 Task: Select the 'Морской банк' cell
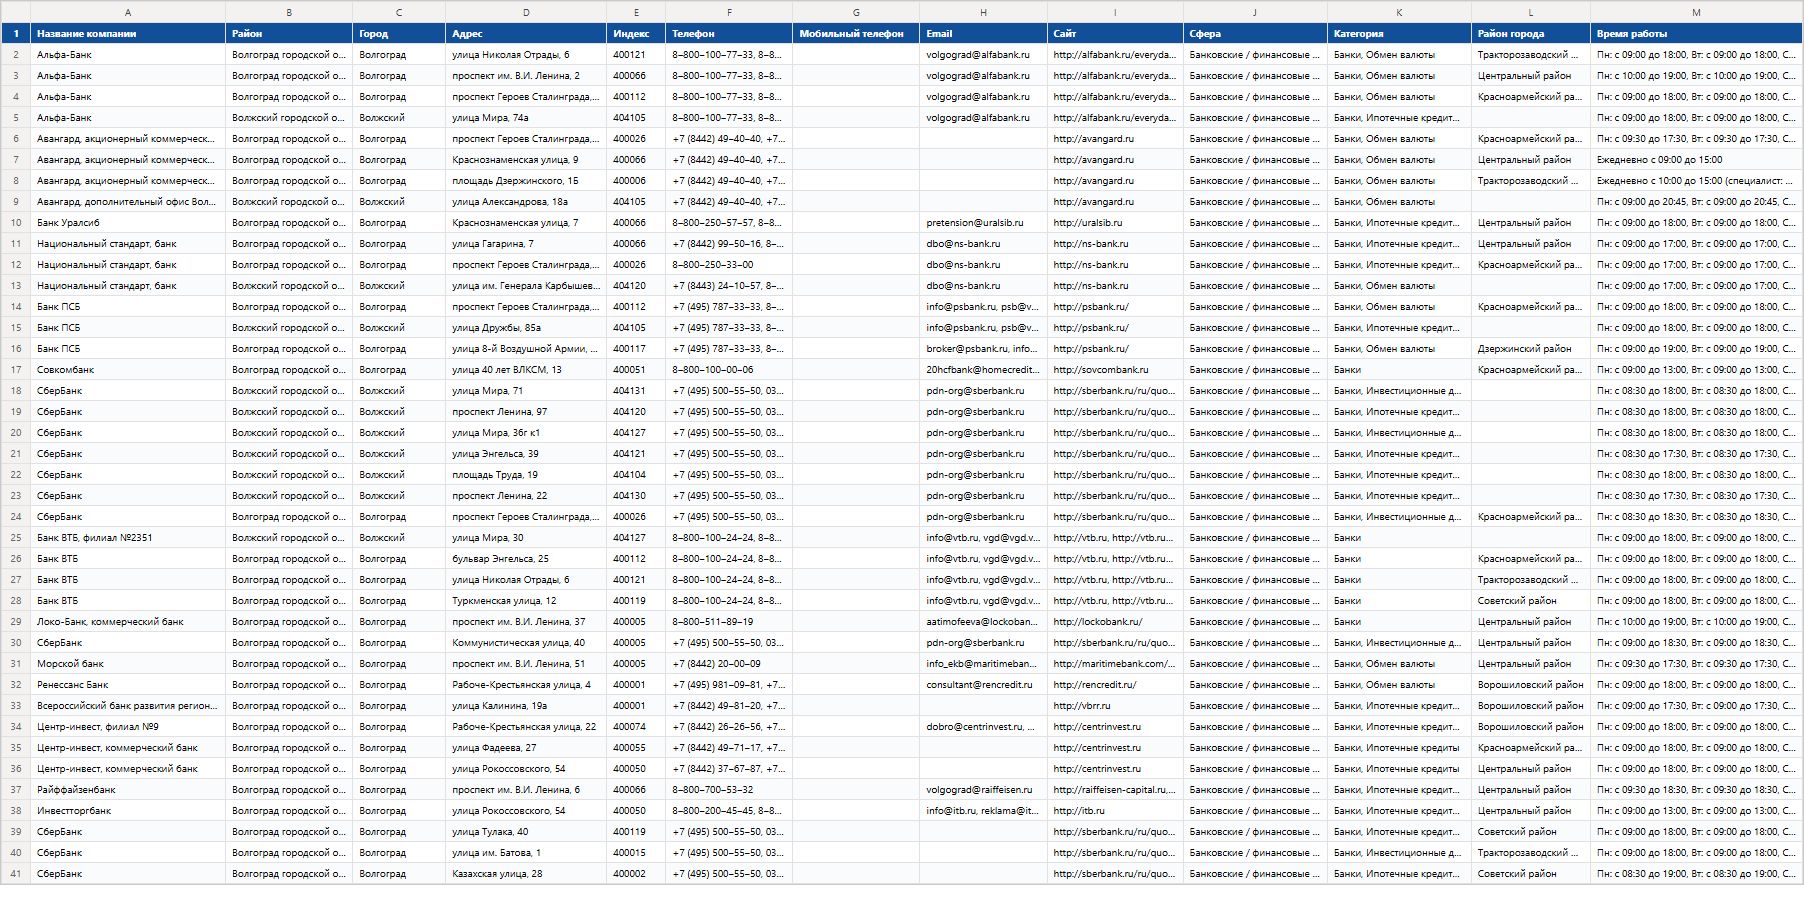(128, 664)
